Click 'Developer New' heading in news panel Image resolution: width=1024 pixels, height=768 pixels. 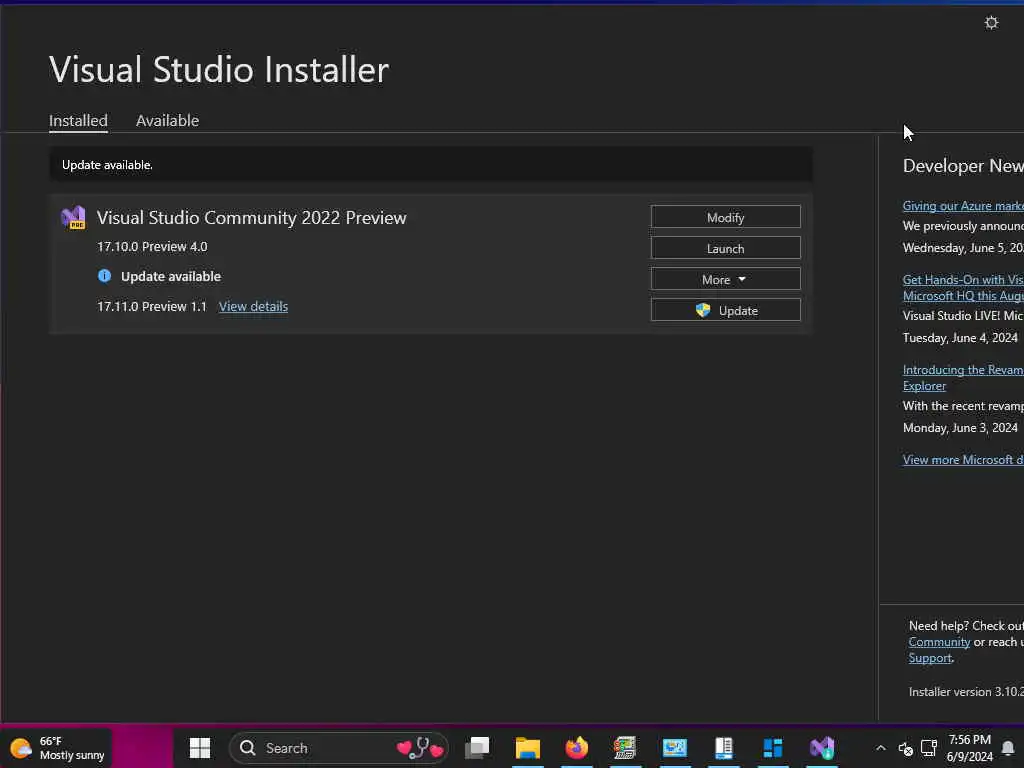click(x=963, y=166)
